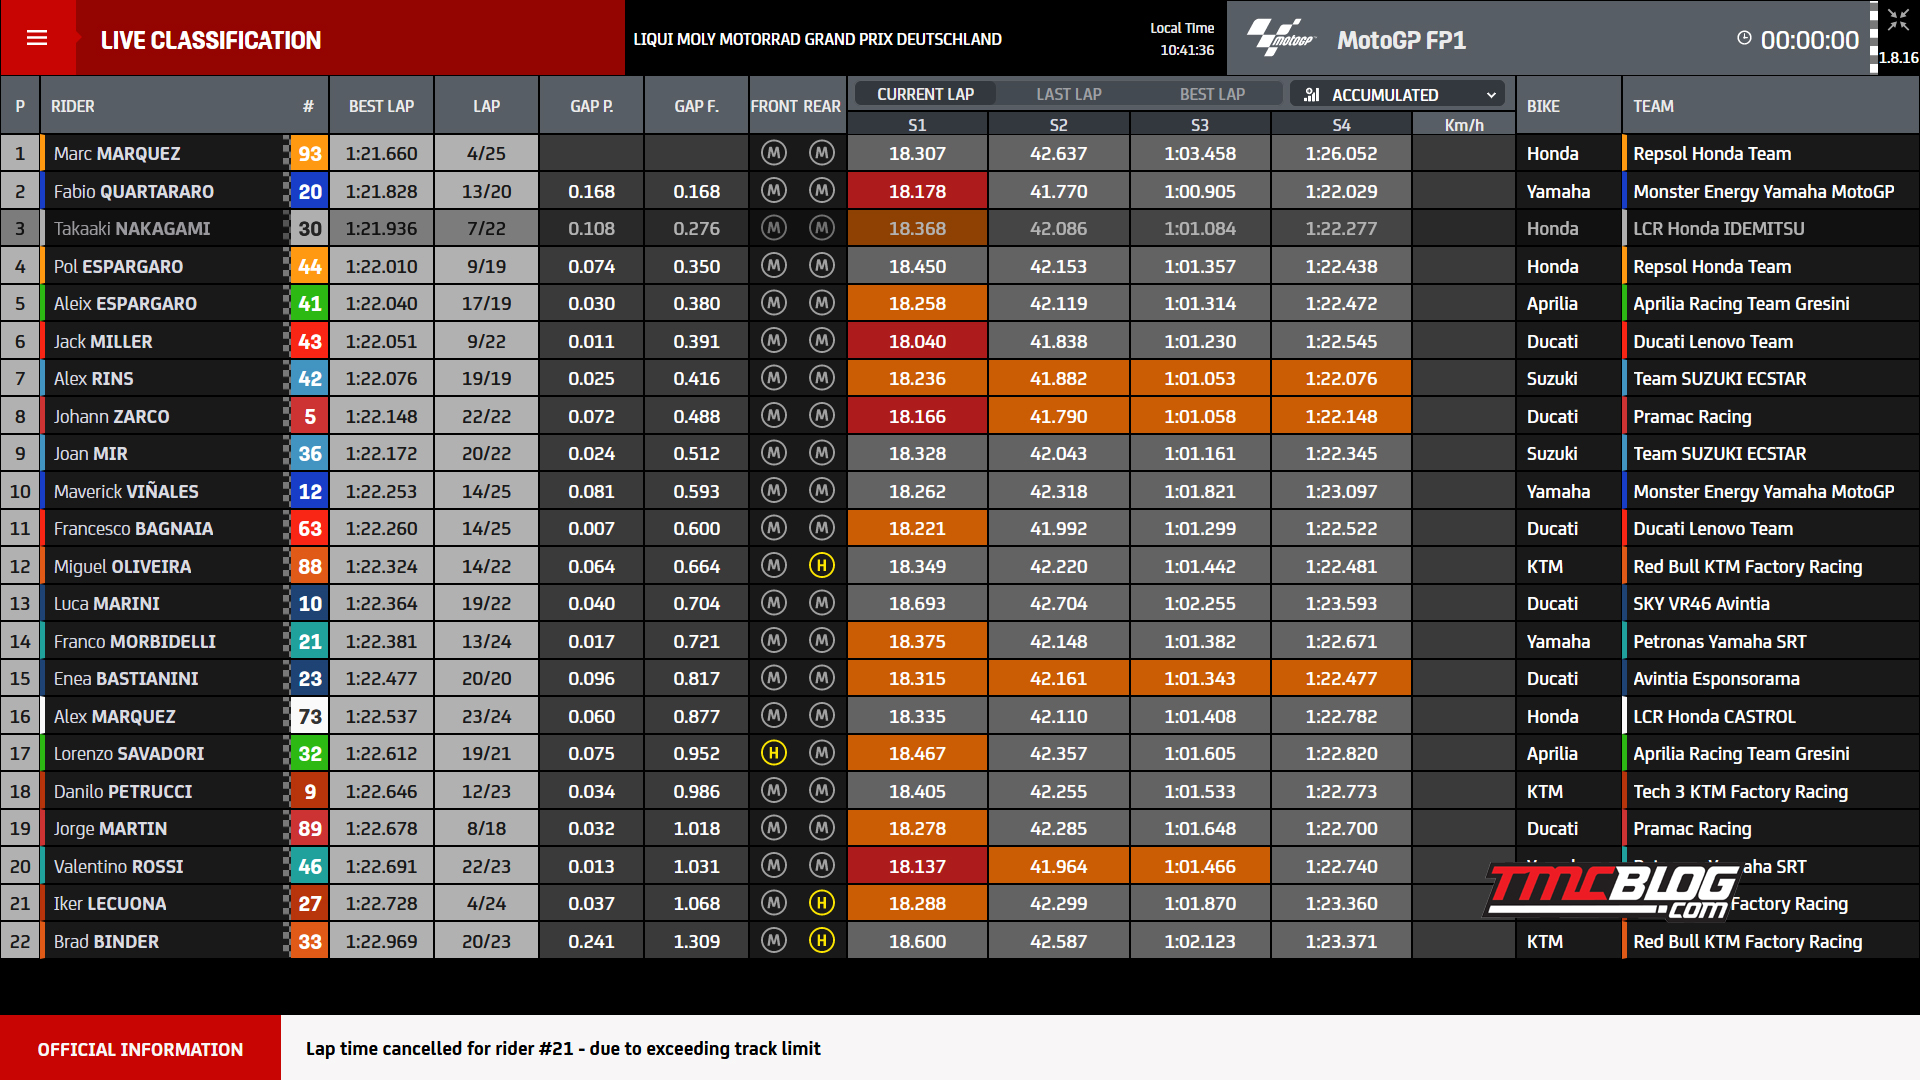The image size is (1920, 1080).
Task: Click Jorge Martin's front tyre icon
Action: point(774,828)
